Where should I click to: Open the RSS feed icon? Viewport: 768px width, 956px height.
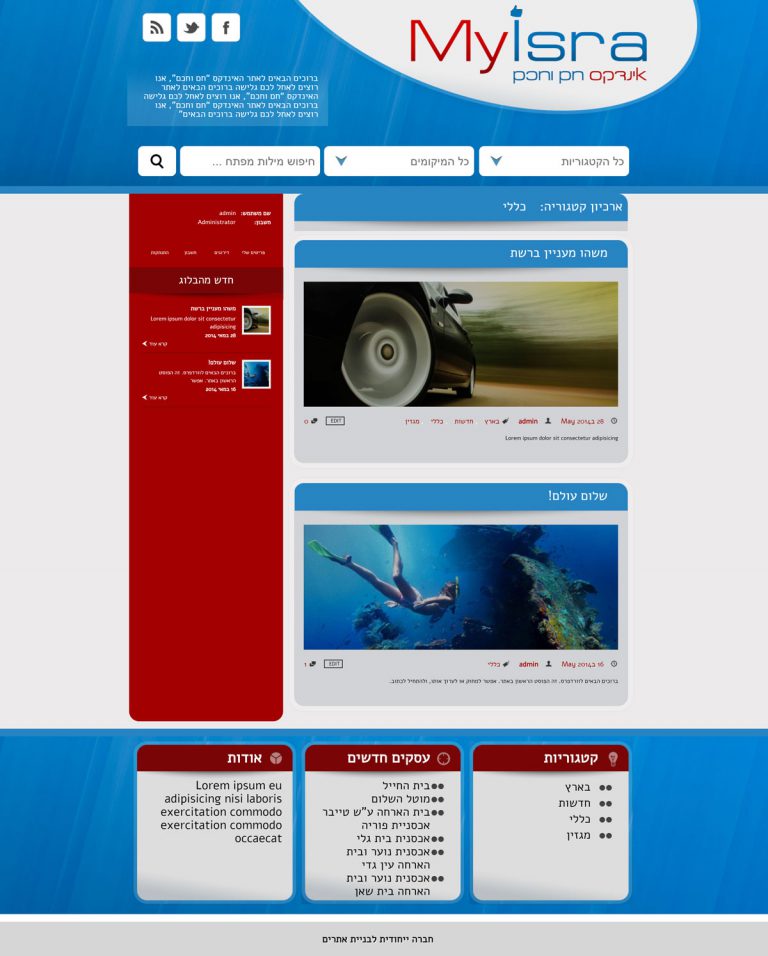157,27
